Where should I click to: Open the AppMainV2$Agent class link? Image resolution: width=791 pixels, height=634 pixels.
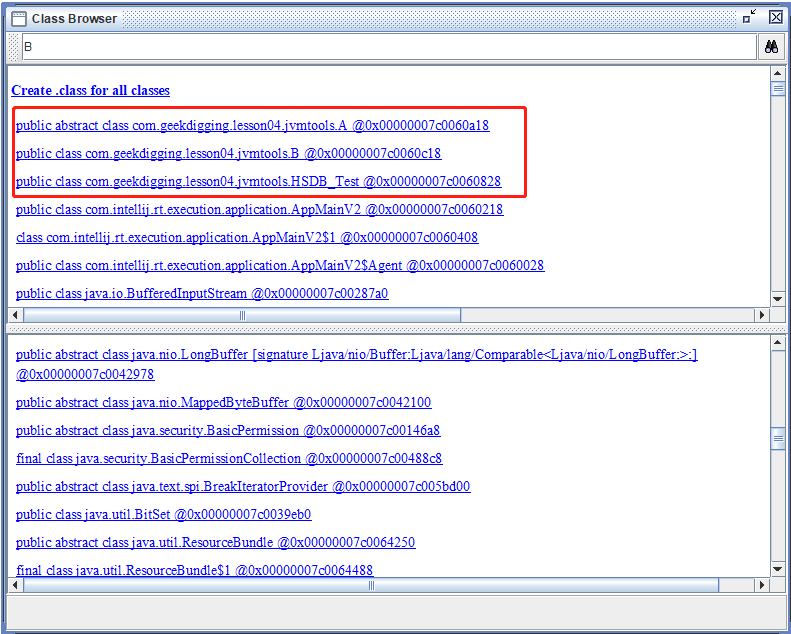coord(280,265)
